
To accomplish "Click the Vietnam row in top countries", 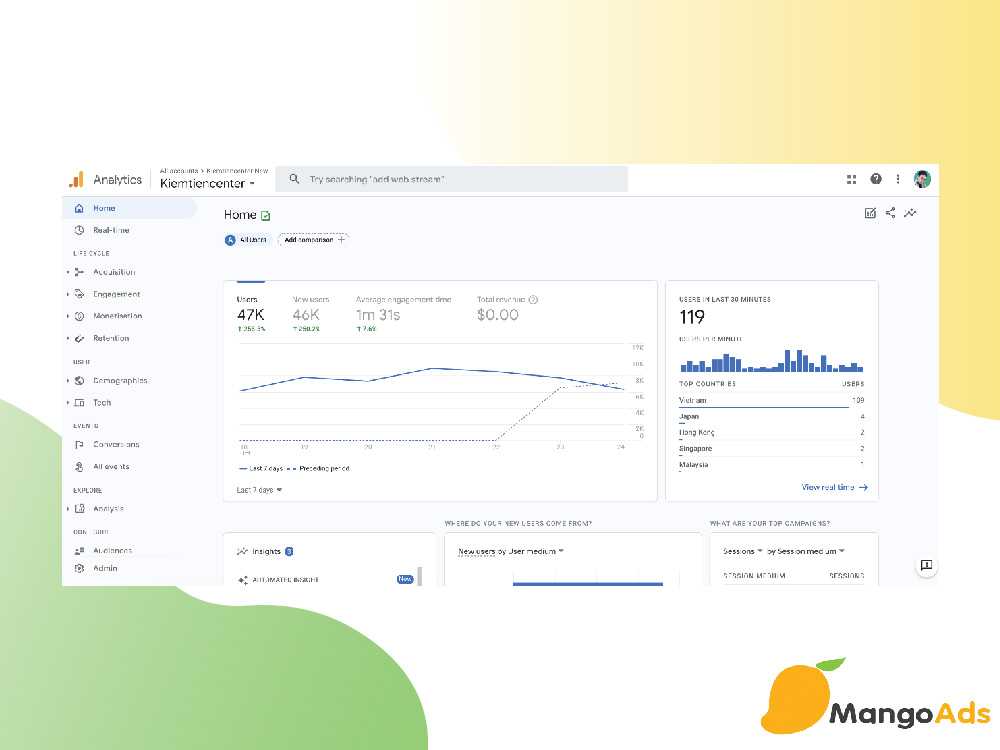I will (771, 401).
